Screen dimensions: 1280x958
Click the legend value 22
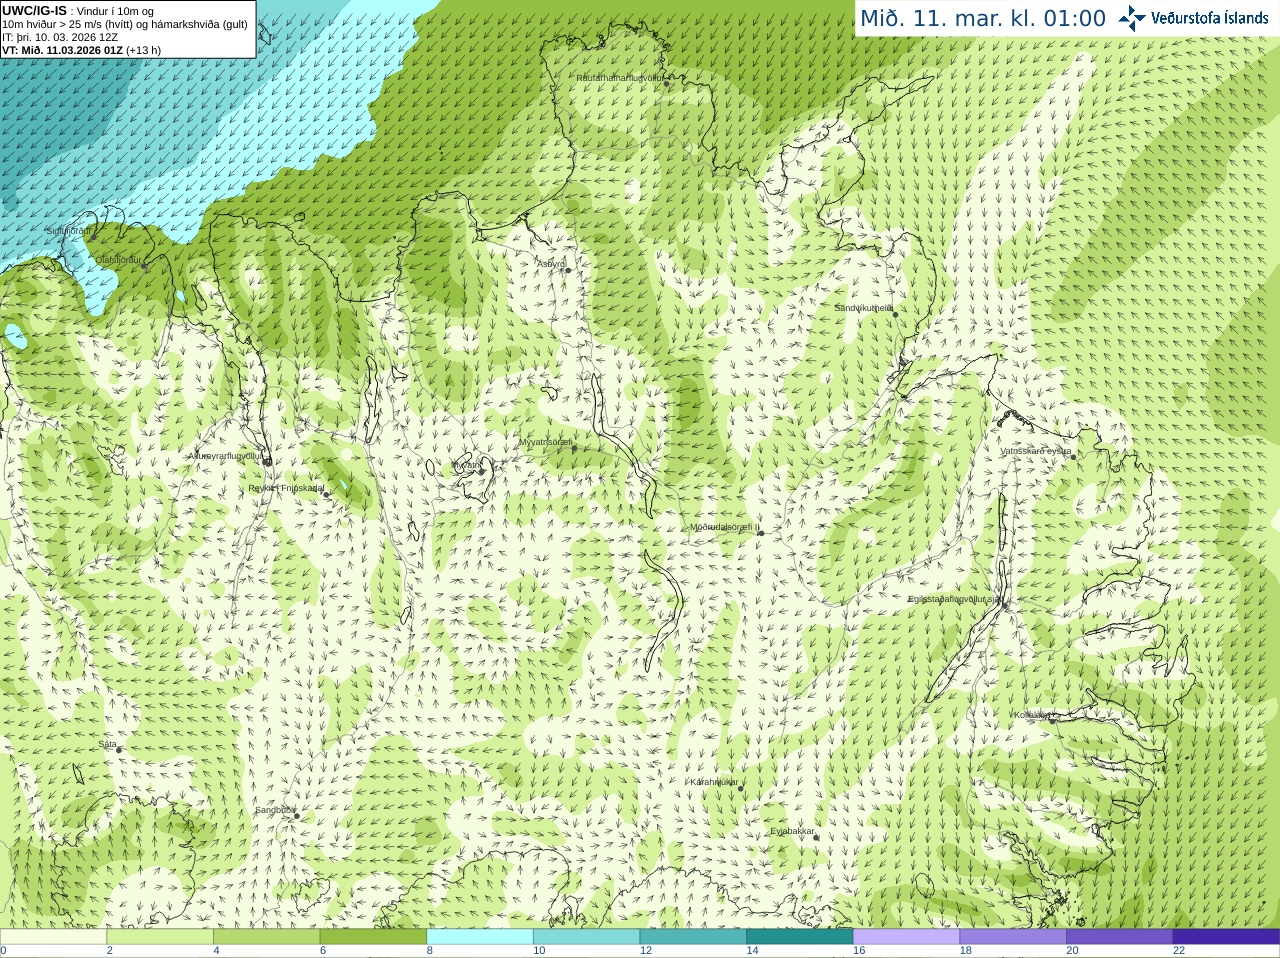tap(1179, 951)
